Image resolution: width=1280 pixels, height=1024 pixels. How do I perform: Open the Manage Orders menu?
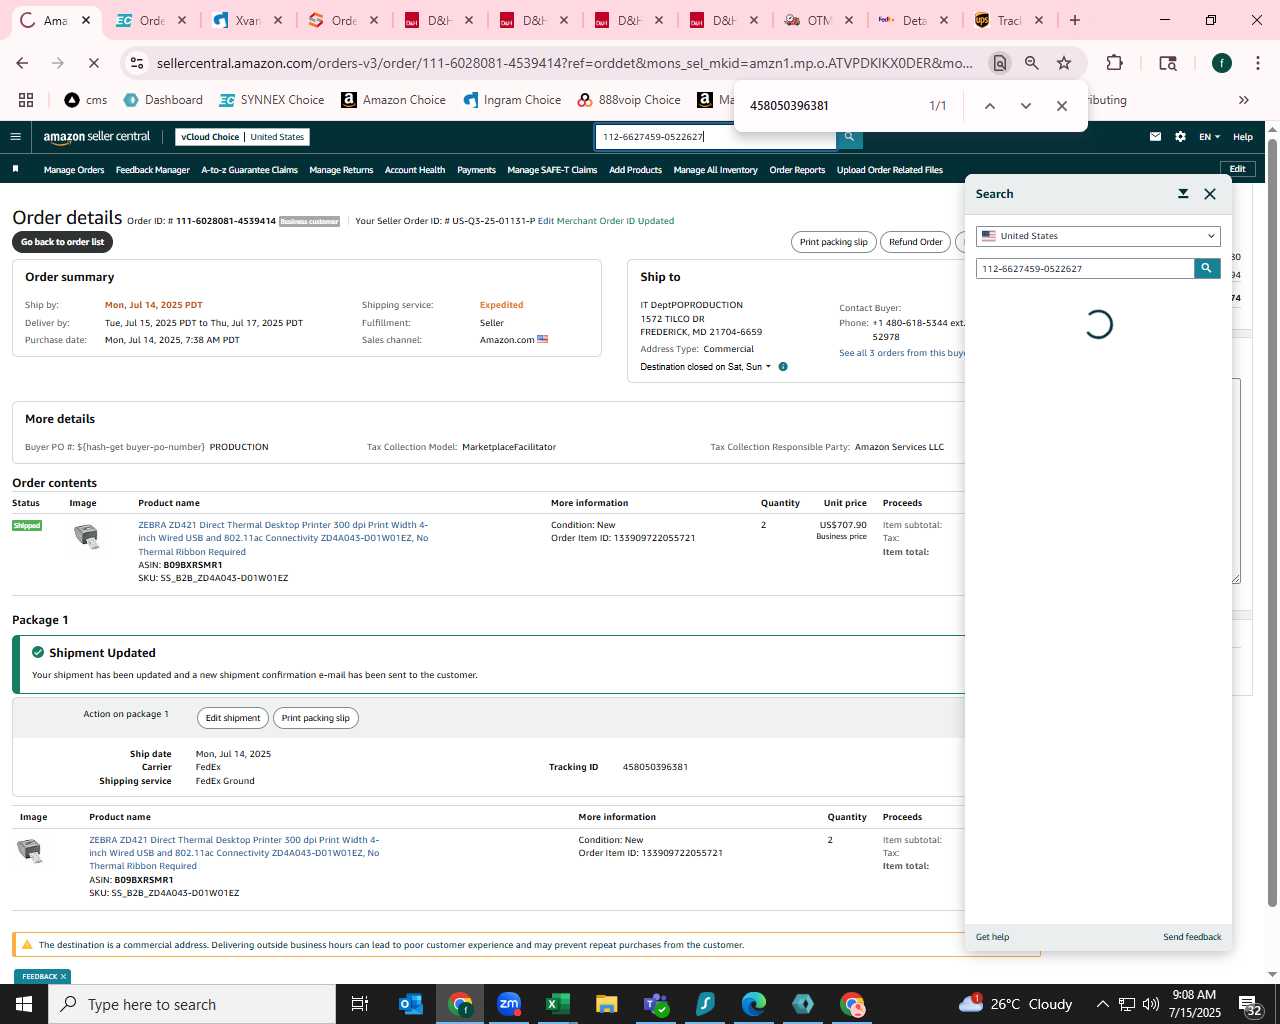(x=74, y=170)
